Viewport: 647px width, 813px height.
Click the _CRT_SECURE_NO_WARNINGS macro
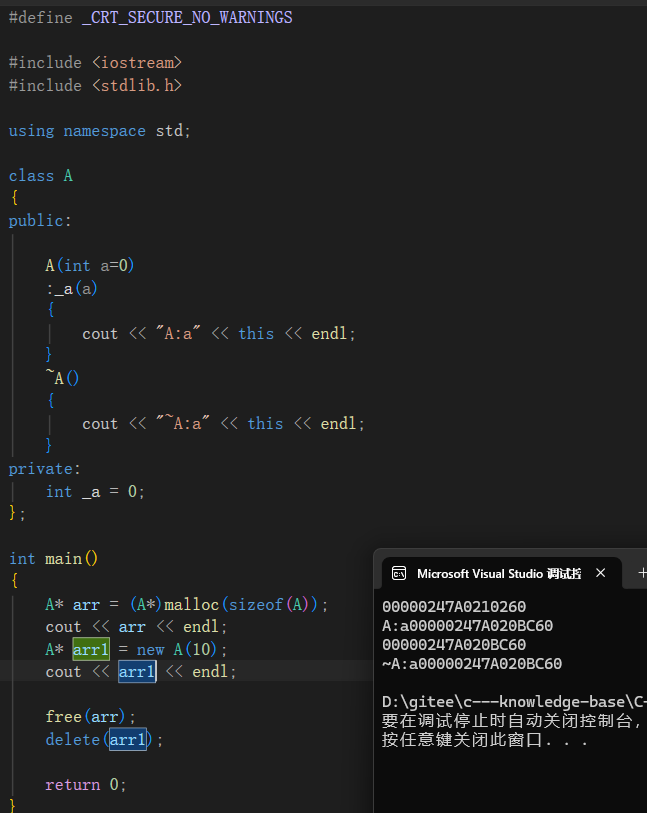[x=187, y=18]
